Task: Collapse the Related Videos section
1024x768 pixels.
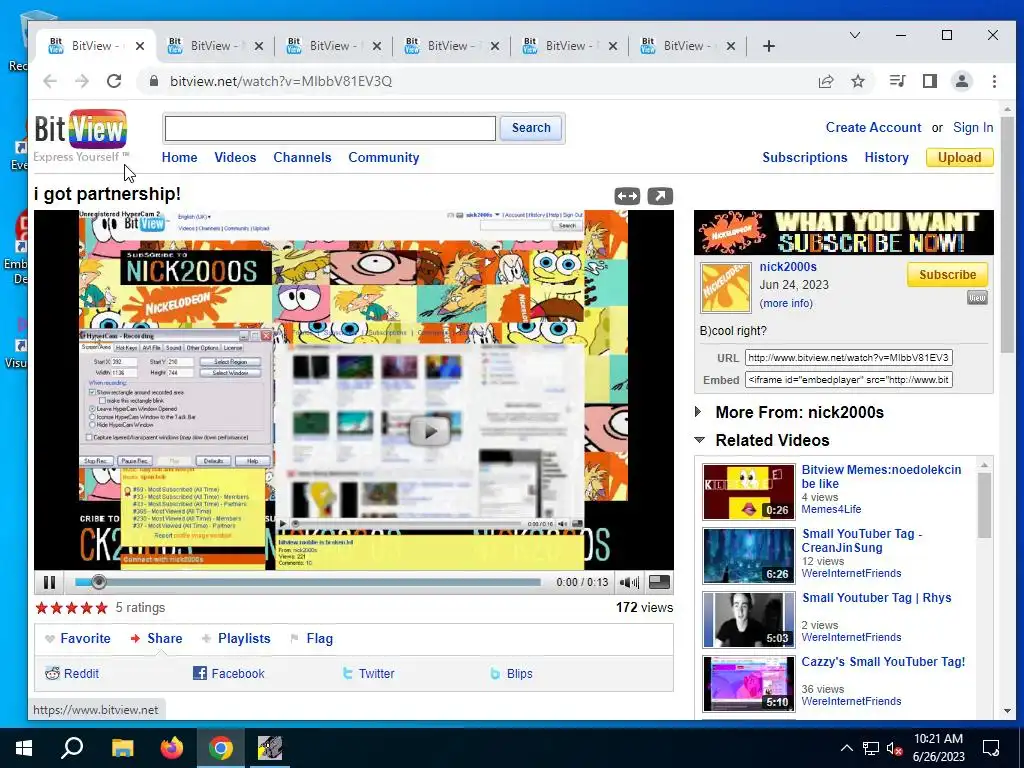Action: pos(699,440)
